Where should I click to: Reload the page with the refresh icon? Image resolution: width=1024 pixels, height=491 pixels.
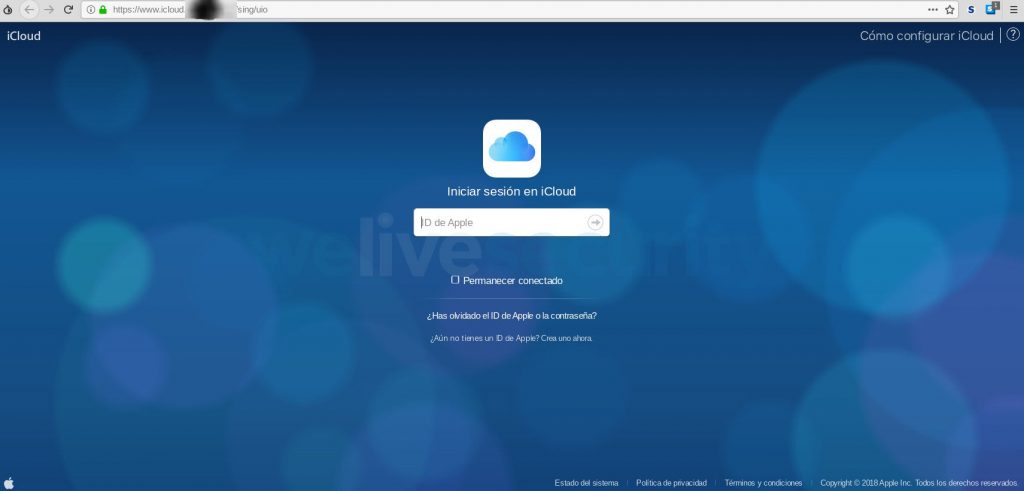pyautogui.click(x=68, y=9)
